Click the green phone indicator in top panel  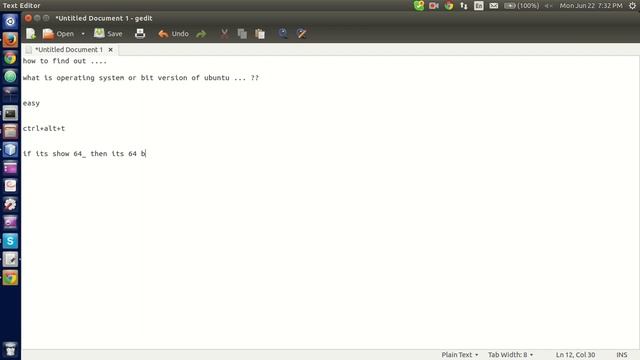pyautogui.click(x=419, y=5)
